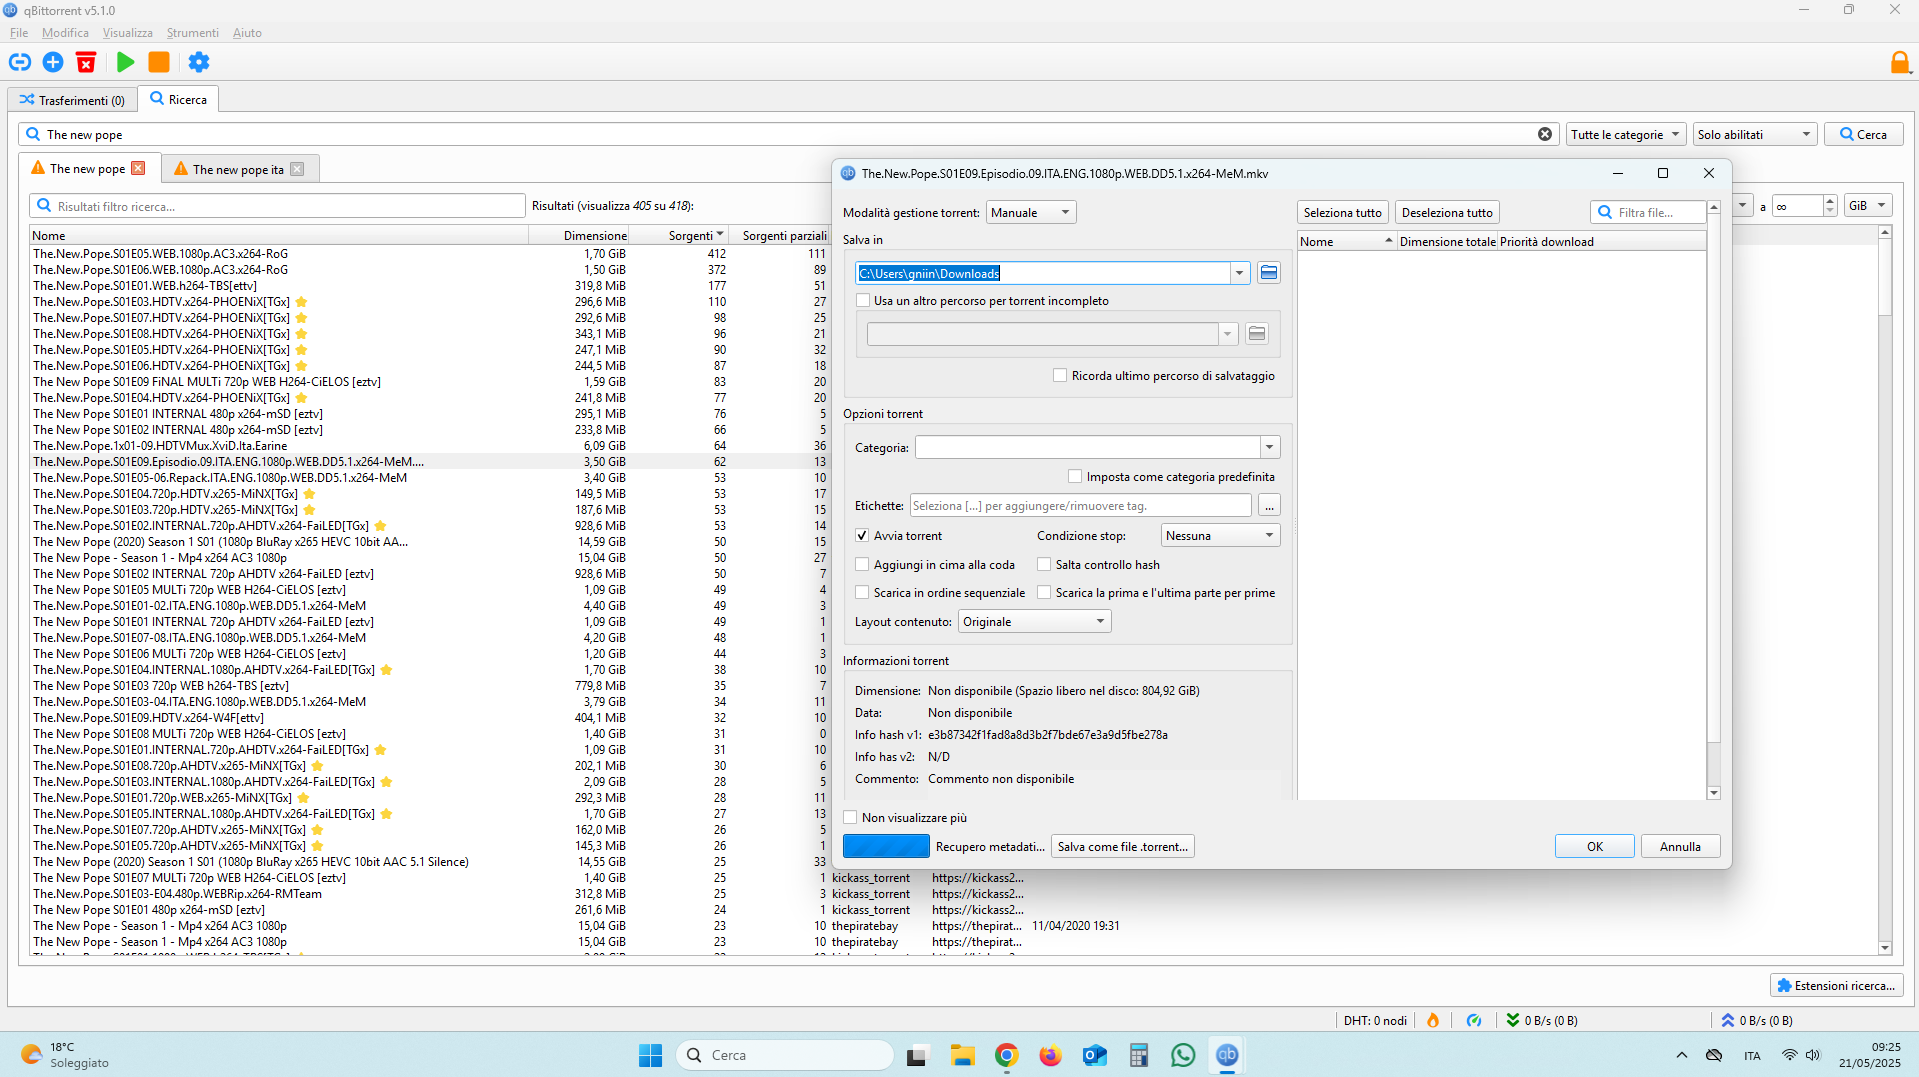This screenshot has width=1919, height=1077.
Task: Open 'Tutte le categorie' dropdown
Action: coord(1626,135)
